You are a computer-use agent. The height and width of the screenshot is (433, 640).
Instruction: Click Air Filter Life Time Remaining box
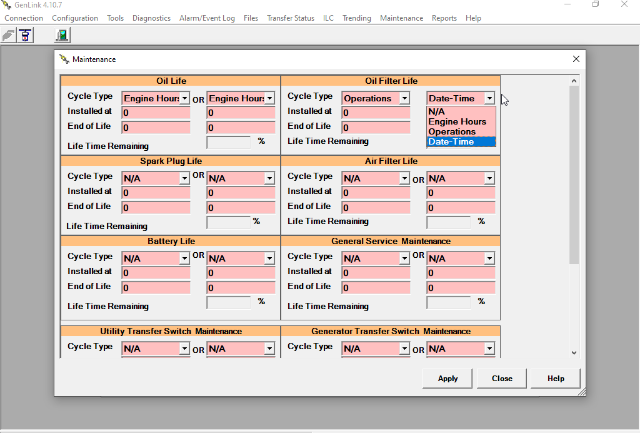click(449, 222)
